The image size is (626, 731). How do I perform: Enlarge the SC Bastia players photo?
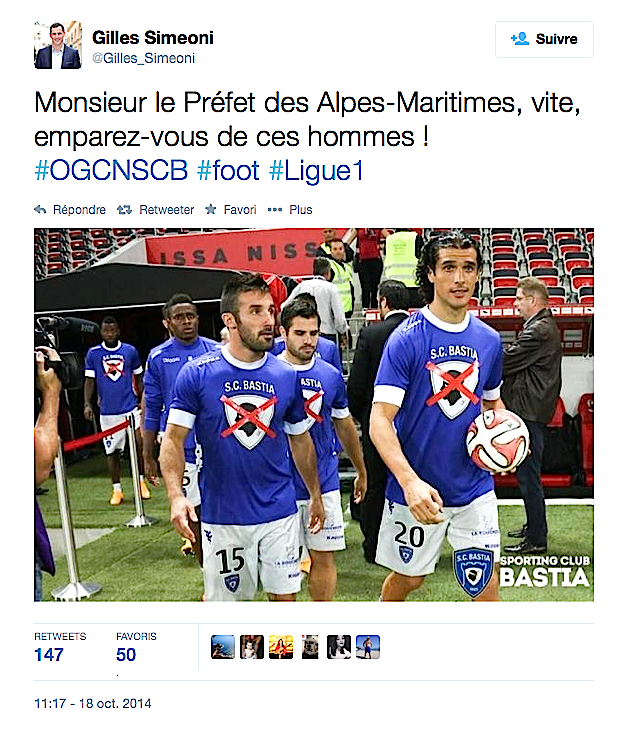tap(313, 414)
